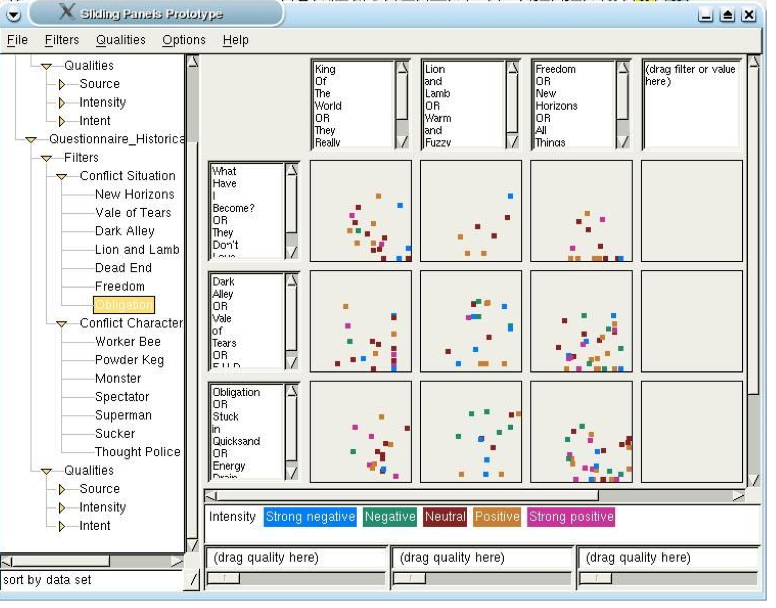This screenshot has width=776, height=608.
Task: Click the shade window button in title bar
Action: point(727,15)
